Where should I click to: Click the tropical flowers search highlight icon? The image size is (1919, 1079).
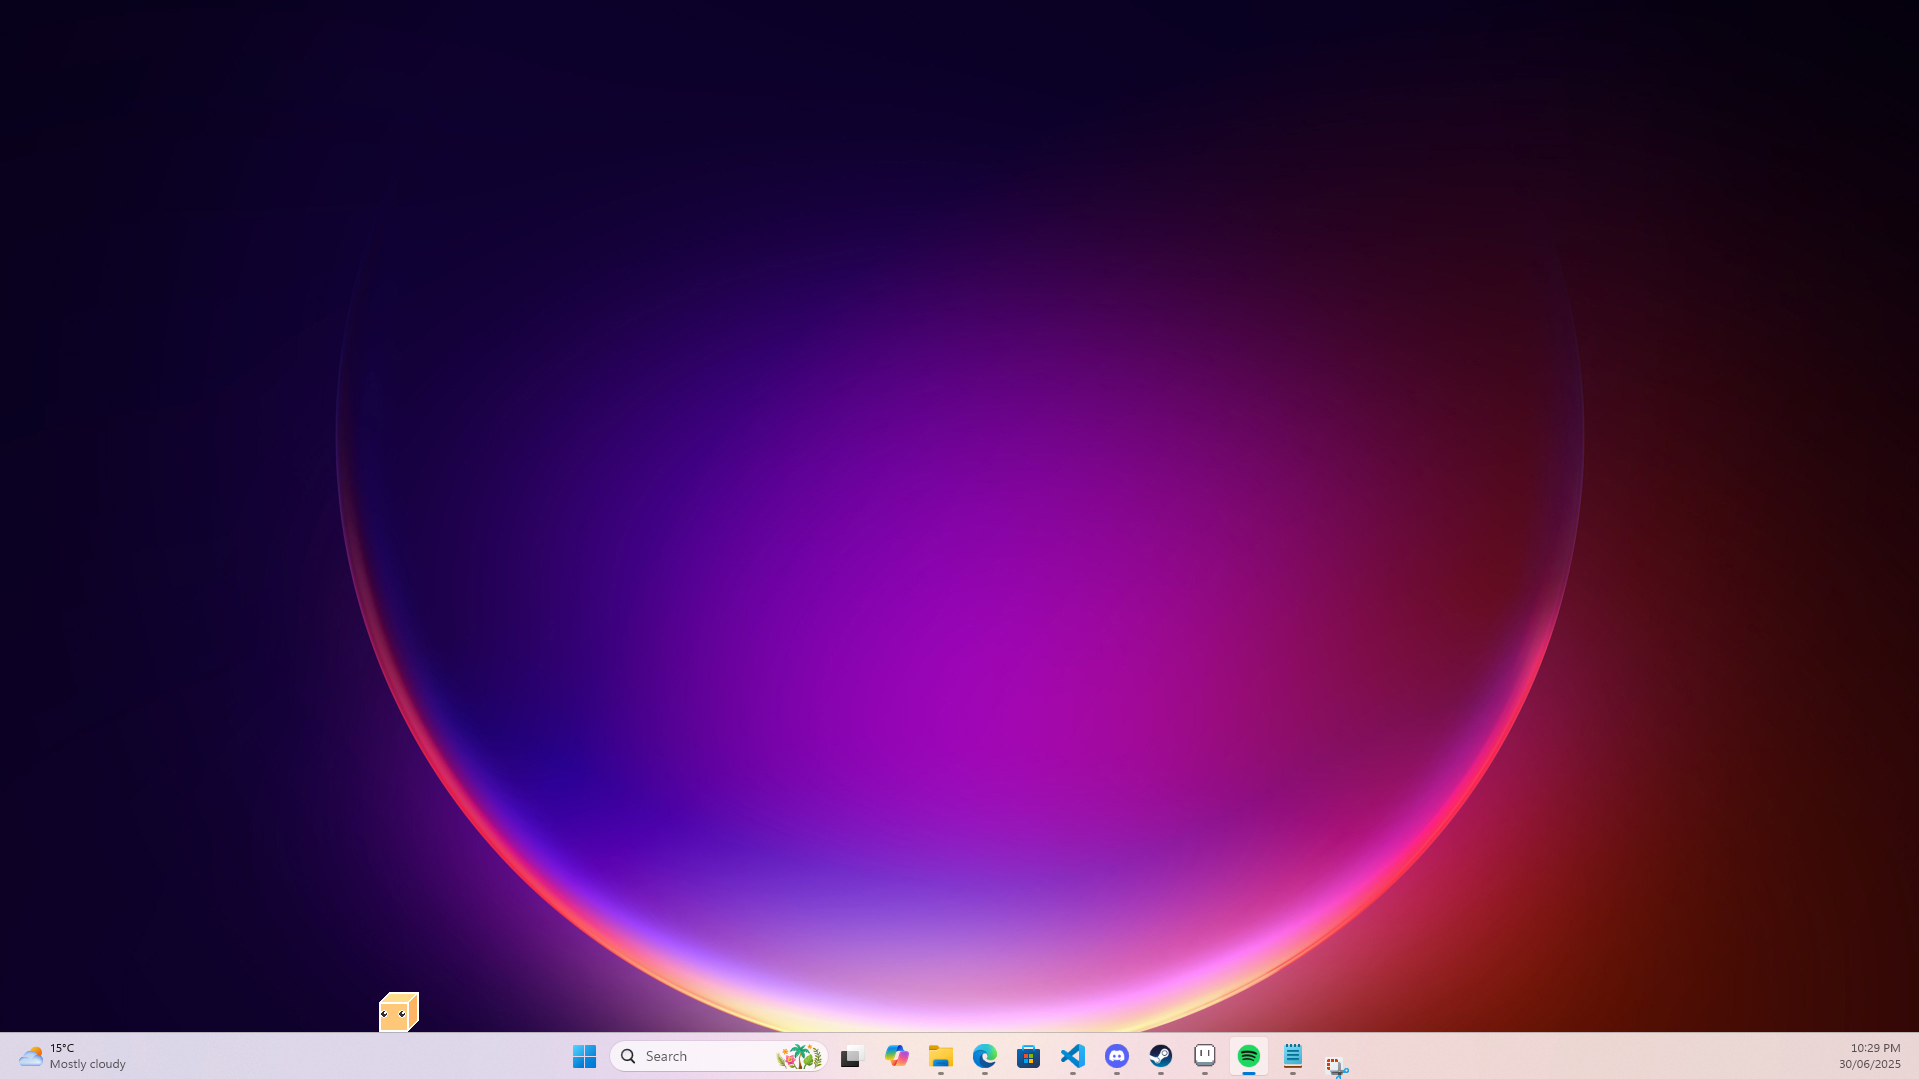pos(799,1056)
